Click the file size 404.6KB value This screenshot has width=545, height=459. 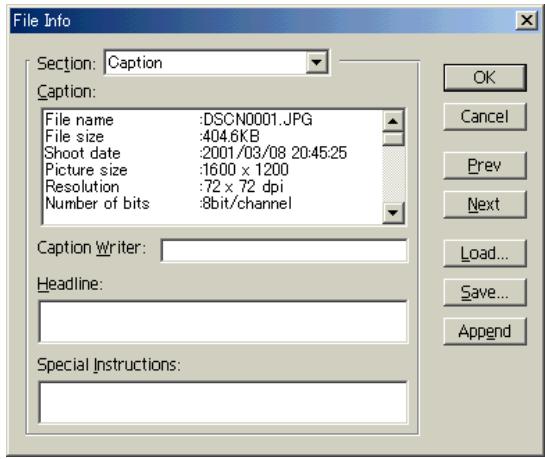230,136
